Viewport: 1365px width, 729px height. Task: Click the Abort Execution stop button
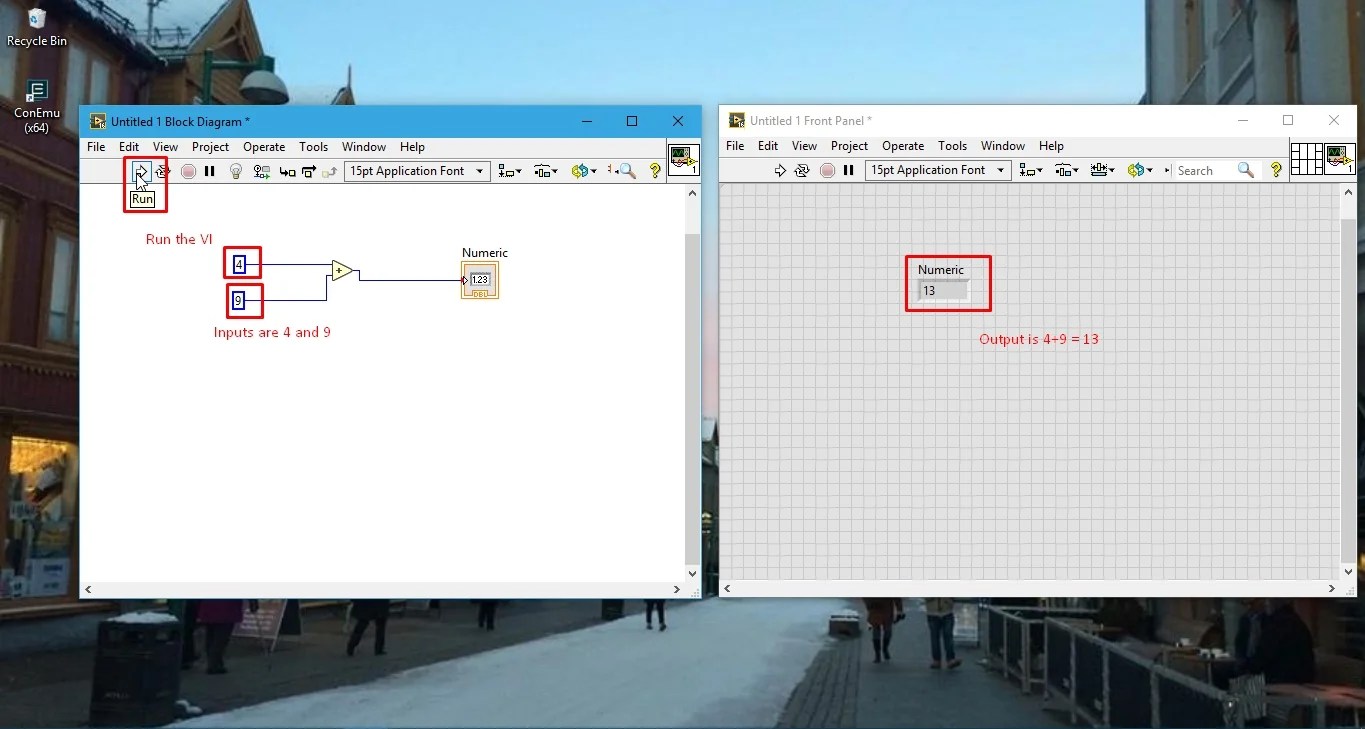[x=188, y=171]
